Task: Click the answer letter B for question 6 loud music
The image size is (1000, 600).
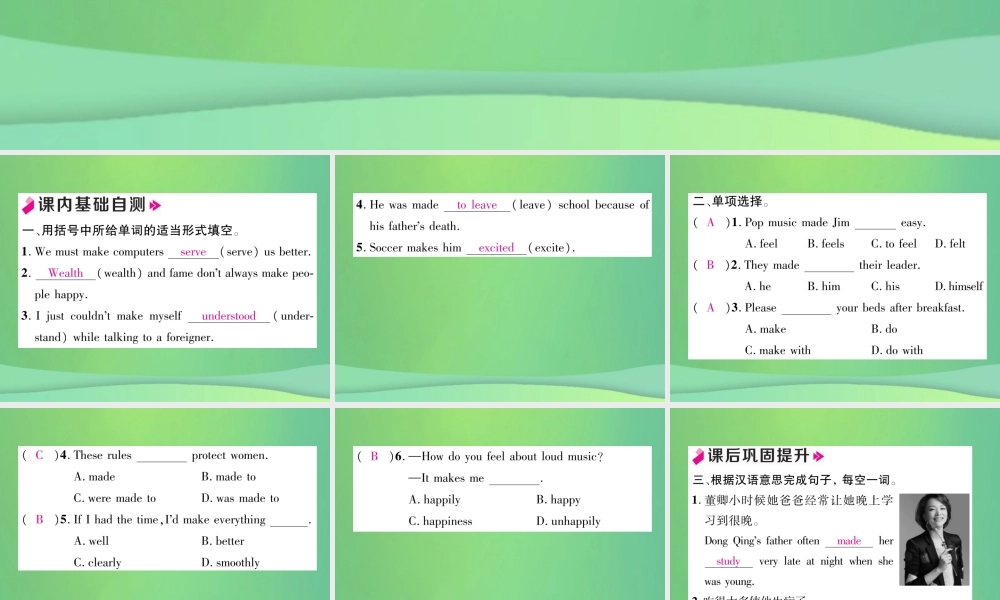Action: [x=374, y=457]
